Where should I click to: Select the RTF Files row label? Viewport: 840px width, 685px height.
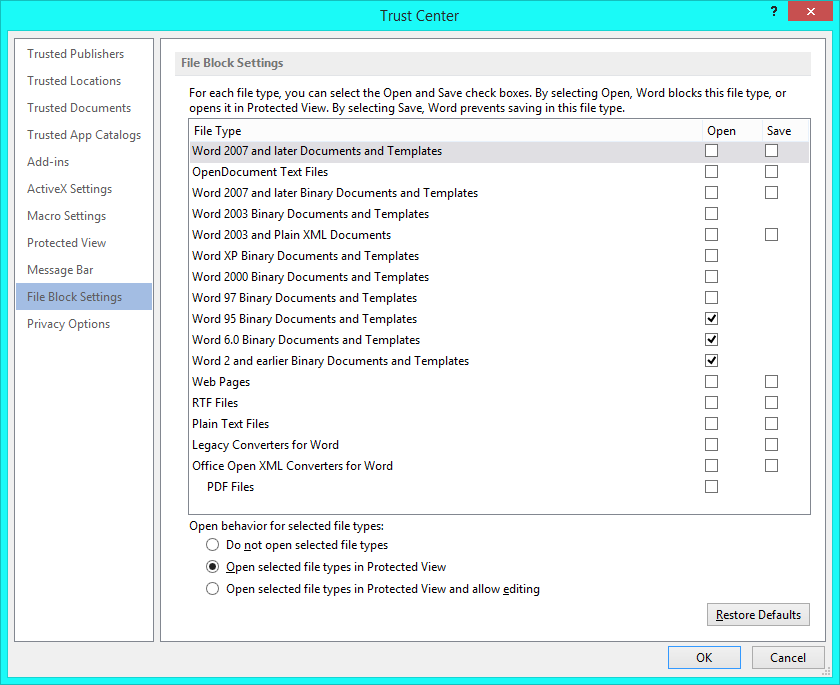[x=215, y=403]
